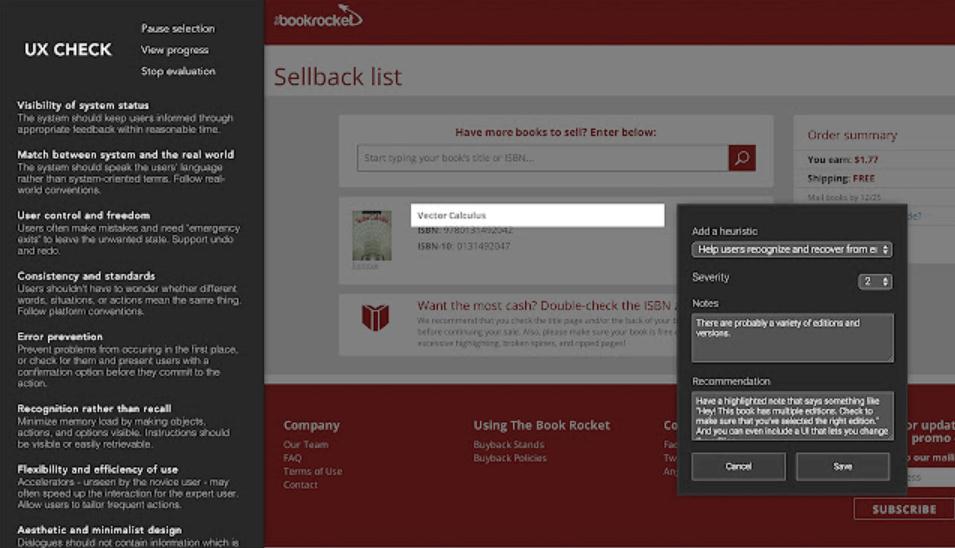Open the FAQ footer link
This screenshot has width=955, height=548.
[292, 458]
